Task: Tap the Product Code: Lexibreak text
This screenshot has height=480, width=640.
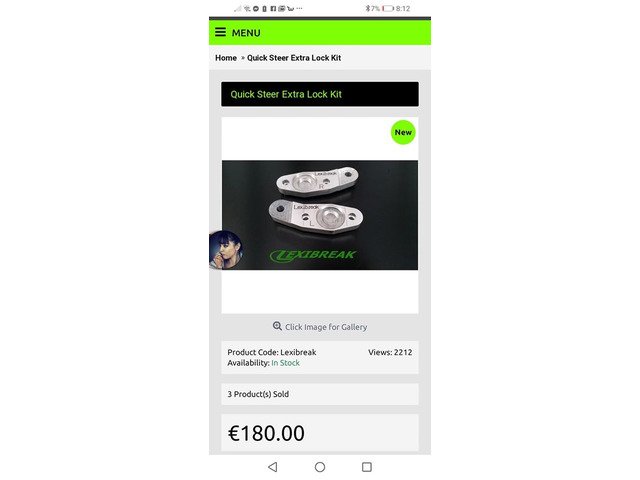Action: [x=272, y=352]
